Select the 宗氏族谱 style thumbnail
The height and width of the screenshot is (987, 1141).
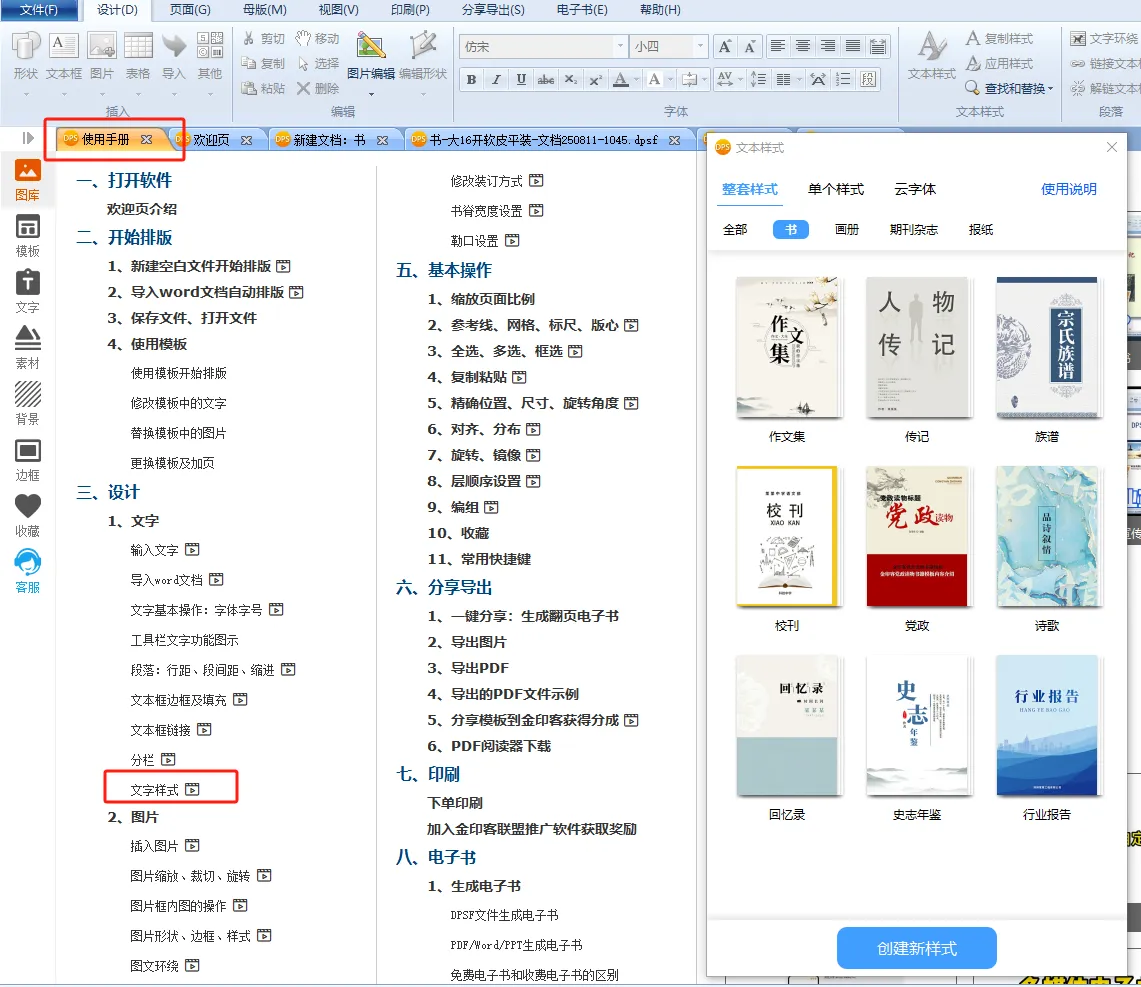pos(1047,348)
